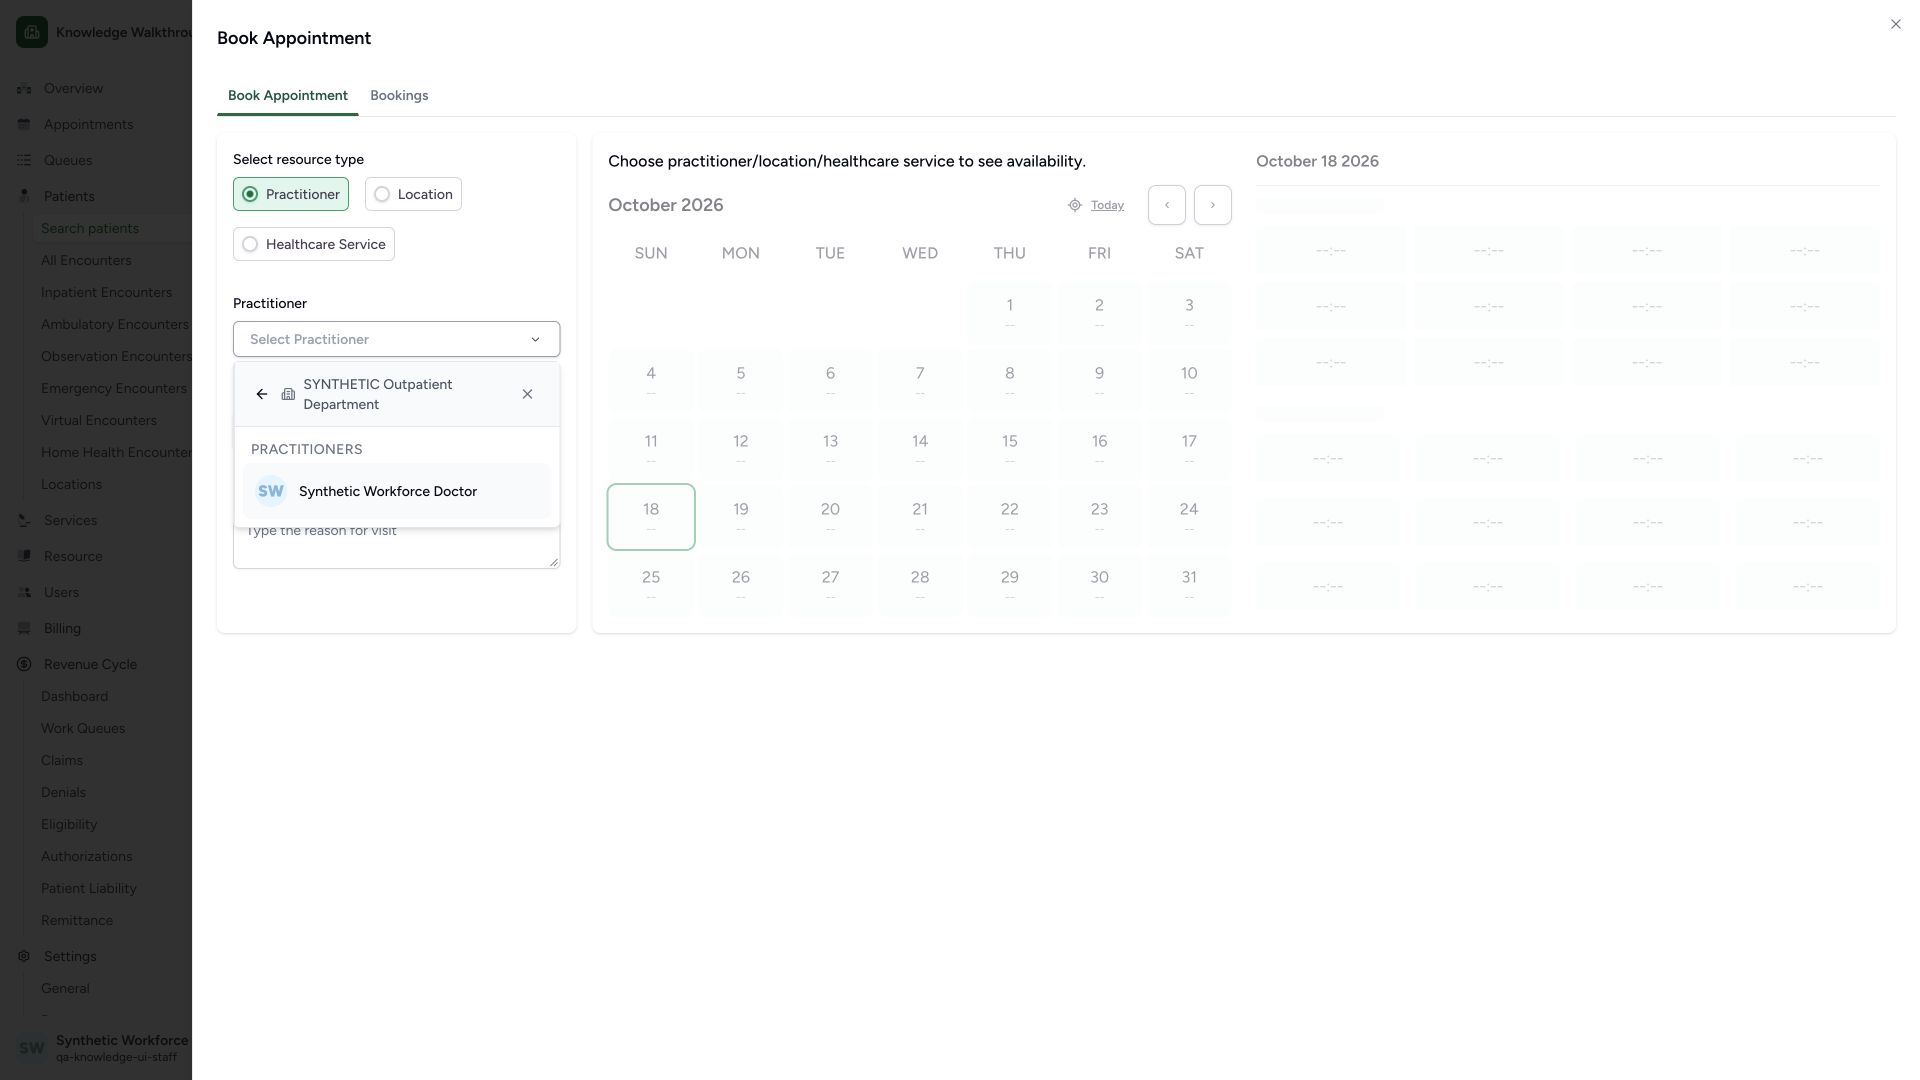Screen dimensions: 1920x1080
Task: Open the Select Practitioner dropdown
Action: (396, 339)
